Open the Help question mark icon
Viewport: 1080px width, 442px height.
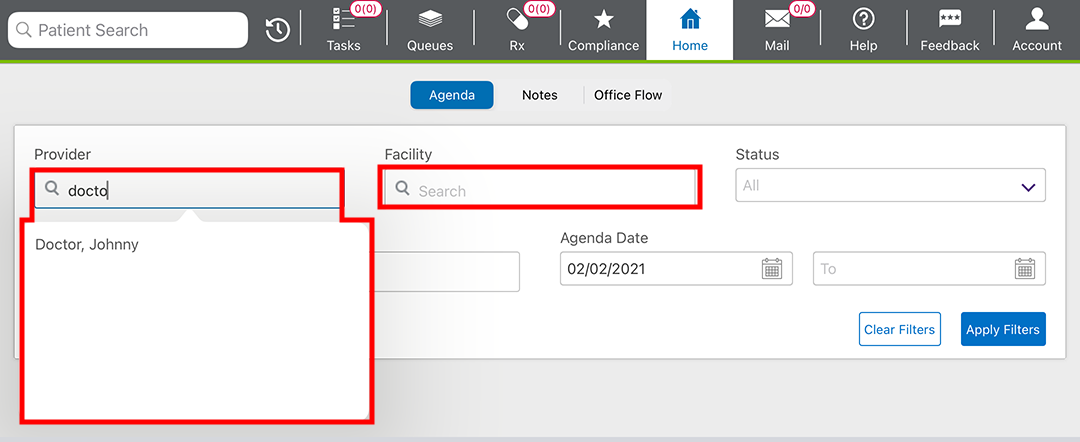pos(863,20)
